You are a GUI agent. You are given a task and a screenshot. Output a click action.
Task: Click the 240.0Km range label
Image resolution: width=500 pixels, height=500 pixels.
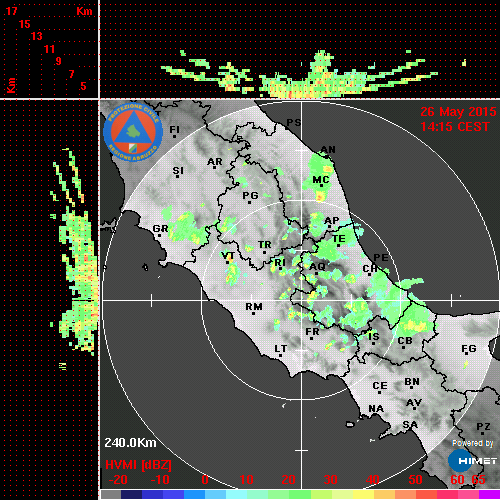point(130,443)
